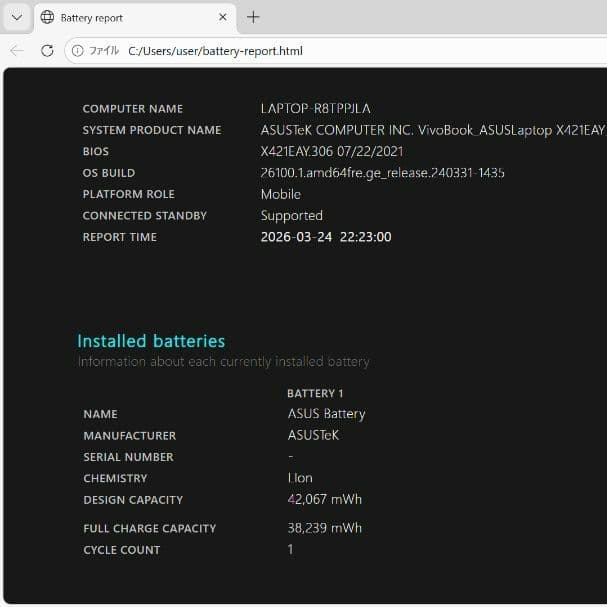Click the battery NAME label
Screen dimensions: 607x607
100,414
